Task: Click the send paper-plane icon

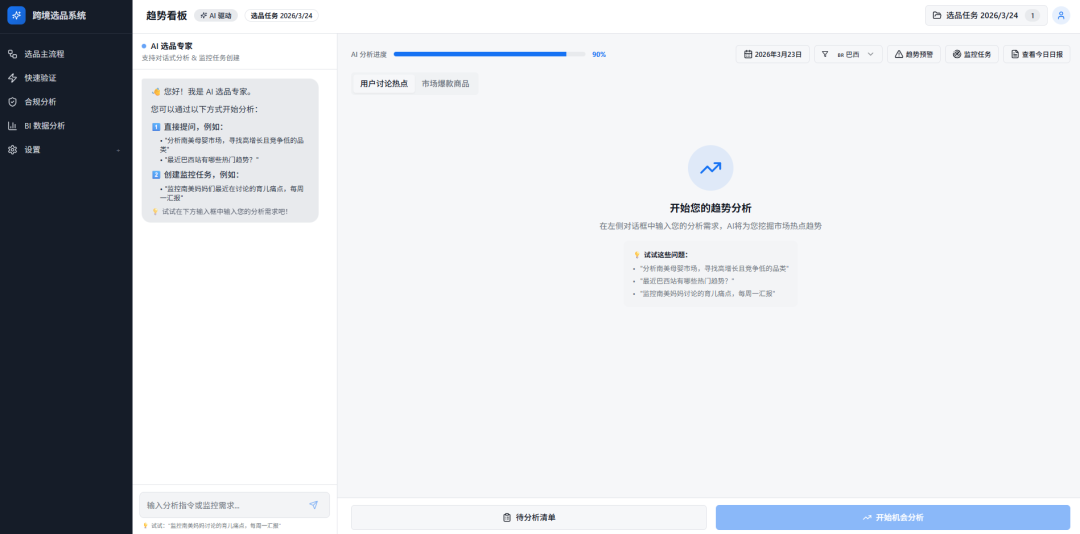Action: [313, 505]
